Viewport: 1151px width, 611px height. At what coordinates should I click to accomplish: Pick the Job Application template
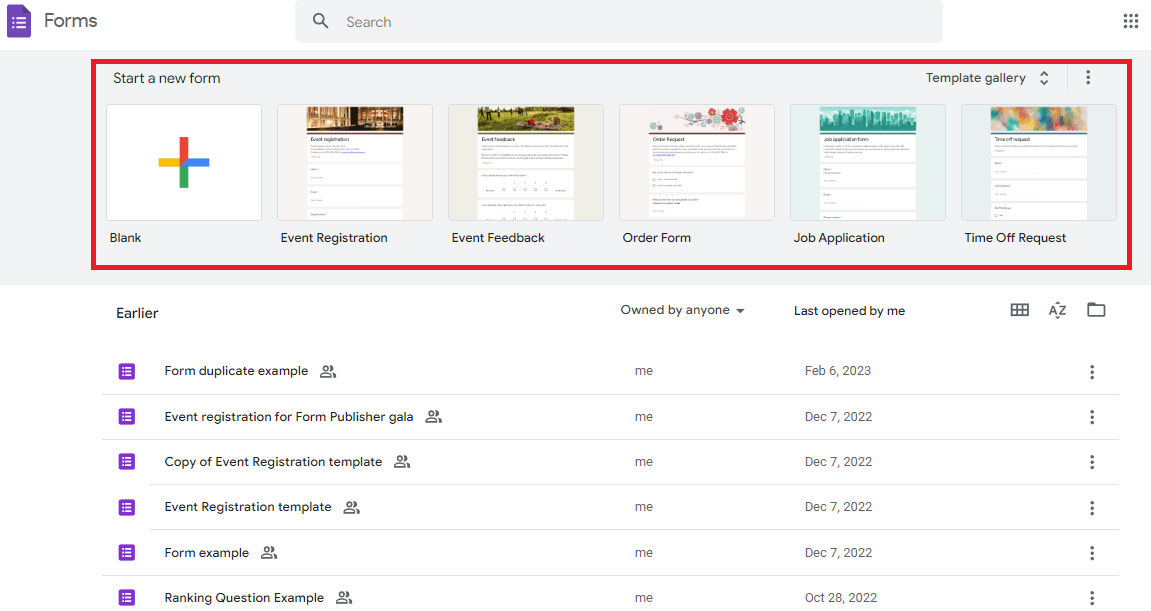click(868, 162)
